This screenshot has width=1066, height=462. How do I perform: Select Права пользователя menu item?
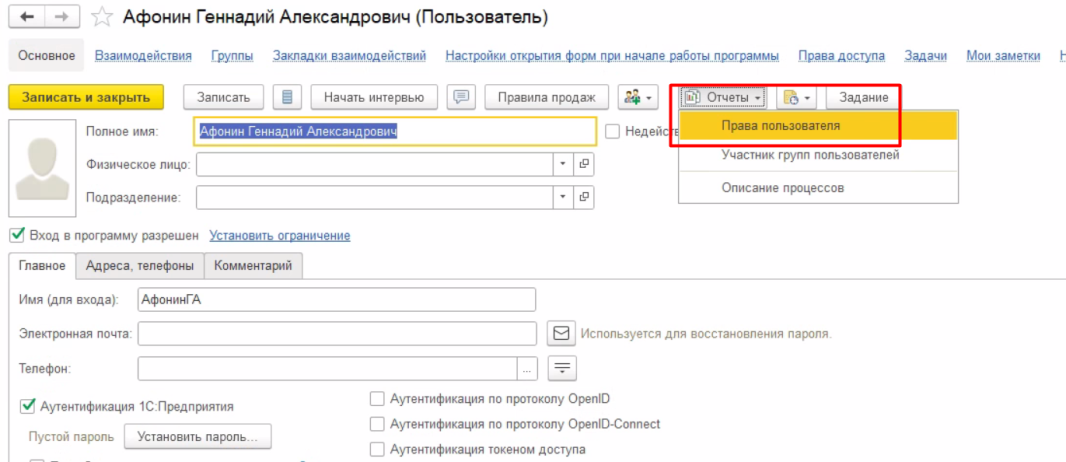(x=780, y=126)
